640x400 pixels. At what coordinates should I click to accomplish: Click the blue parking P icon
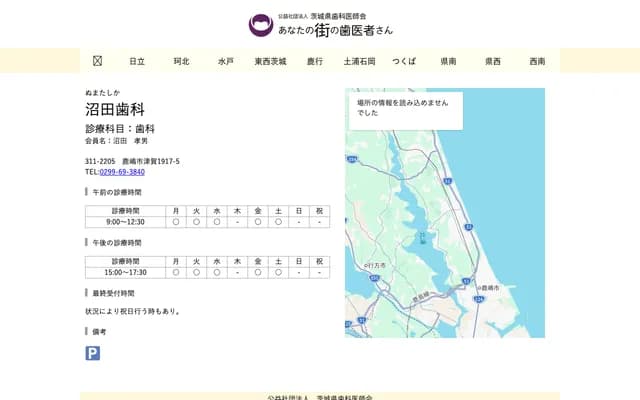(x=93, y=353)
